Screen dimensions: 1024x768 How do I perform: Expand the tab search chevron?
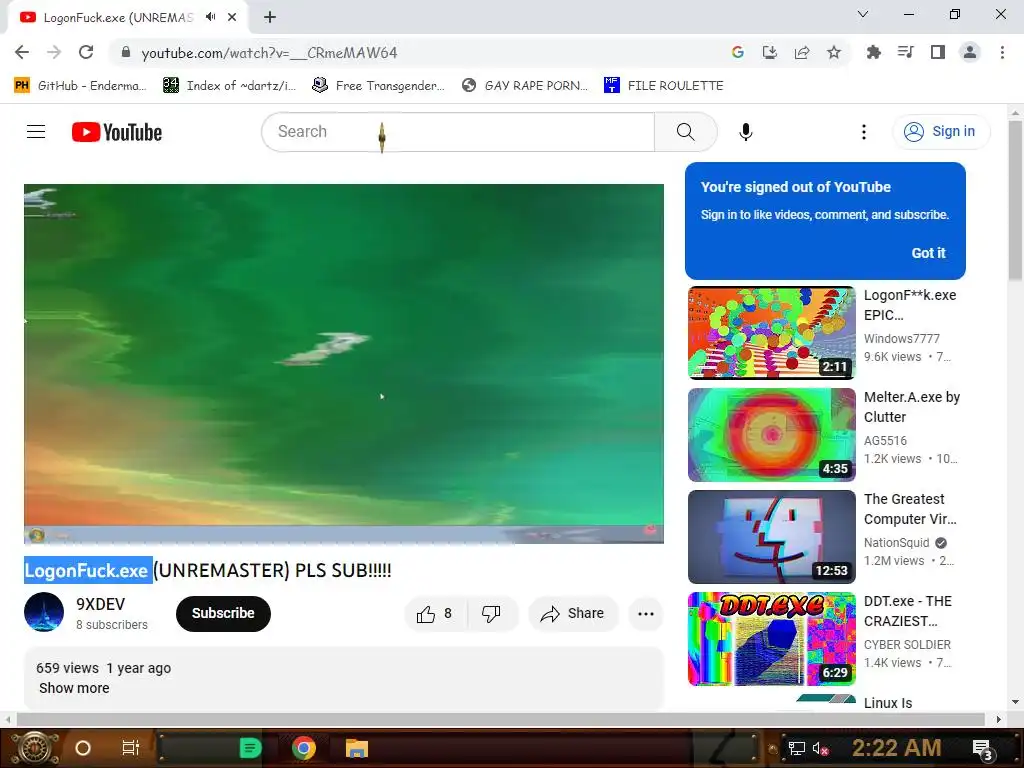[863, 14]
